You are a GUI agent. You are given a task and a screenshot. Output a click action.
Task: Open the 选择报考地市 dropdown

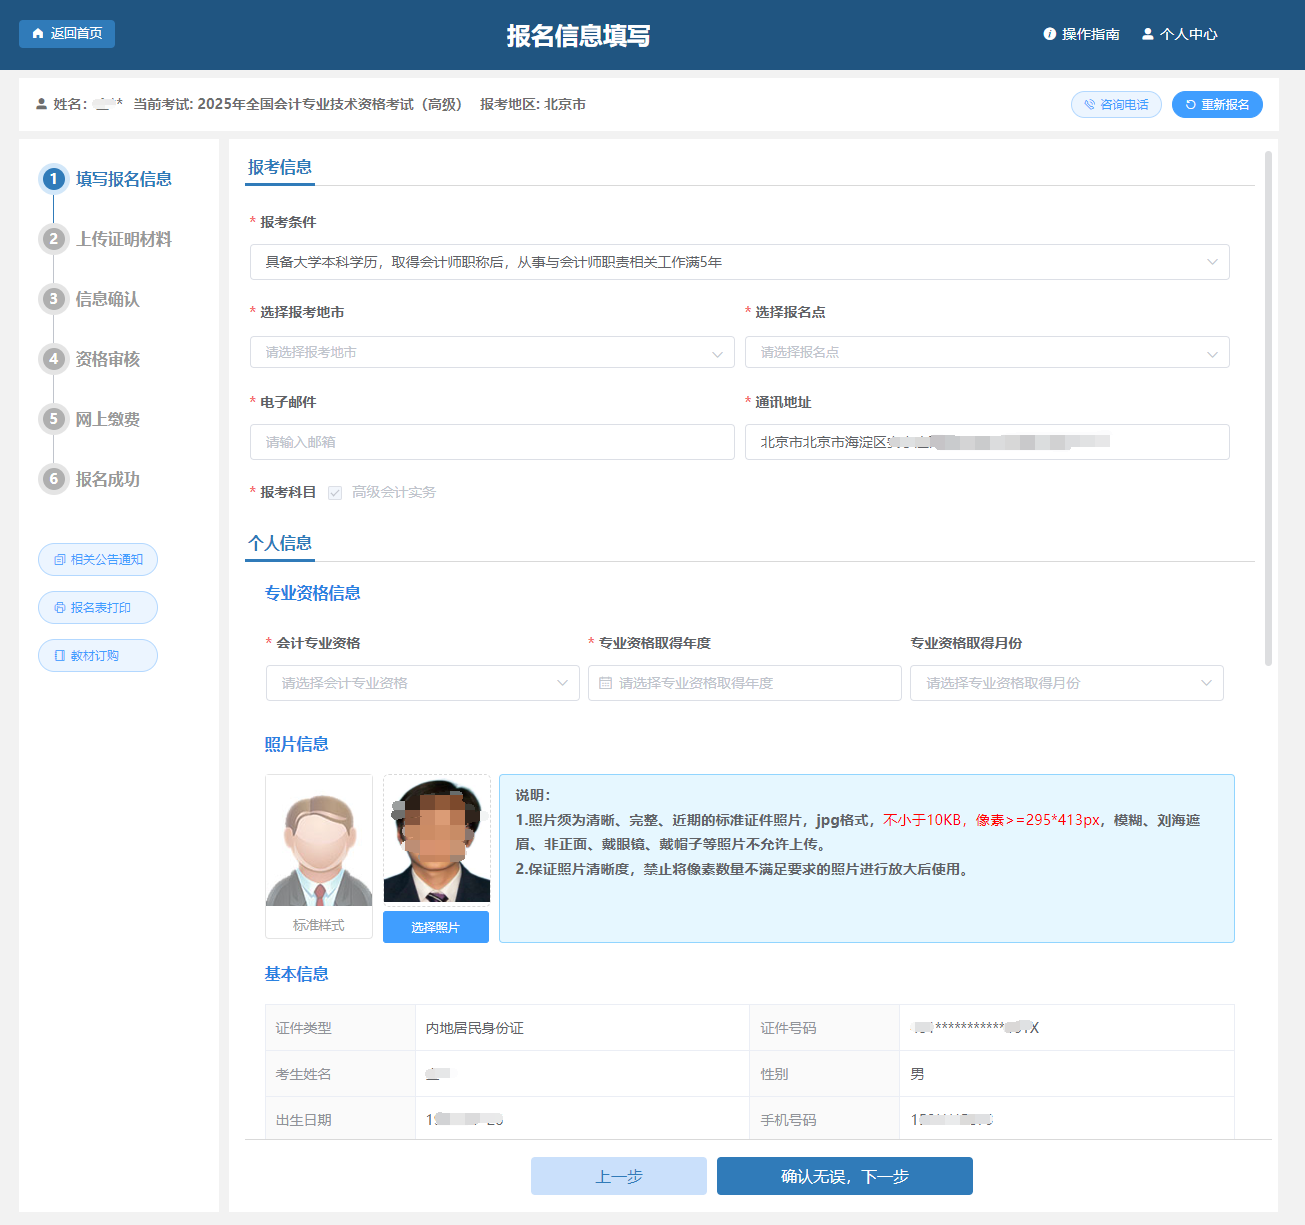click(492, 353)
